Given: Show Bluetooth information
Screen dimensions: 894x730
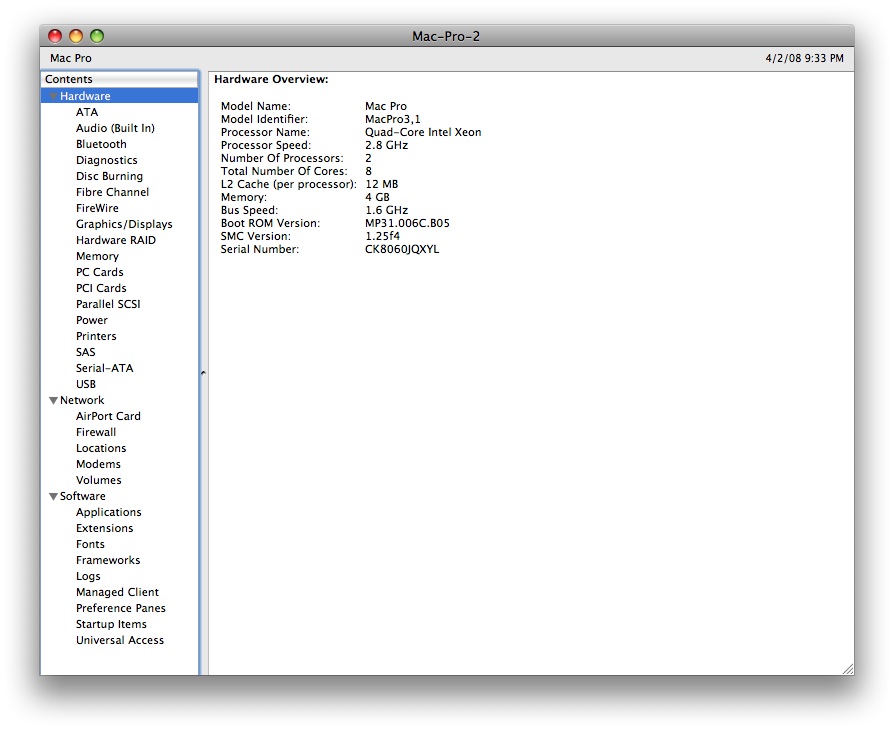Looking at the screenshot, I should 101,144.
